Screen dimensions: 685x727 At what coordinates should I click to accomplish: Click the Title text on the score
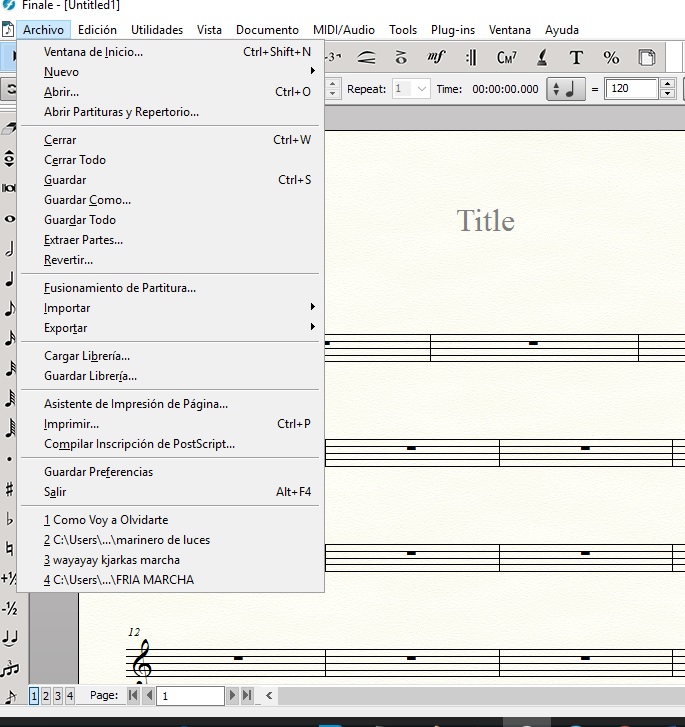[486, 221]
